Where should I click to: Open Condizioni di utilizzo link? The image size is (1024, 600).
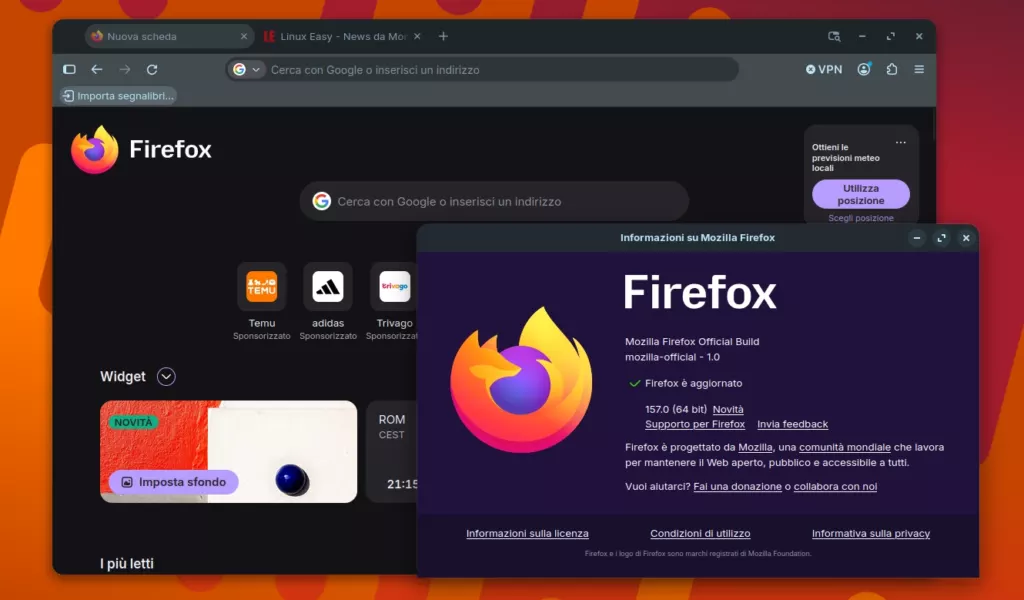(x=700, y=533)
